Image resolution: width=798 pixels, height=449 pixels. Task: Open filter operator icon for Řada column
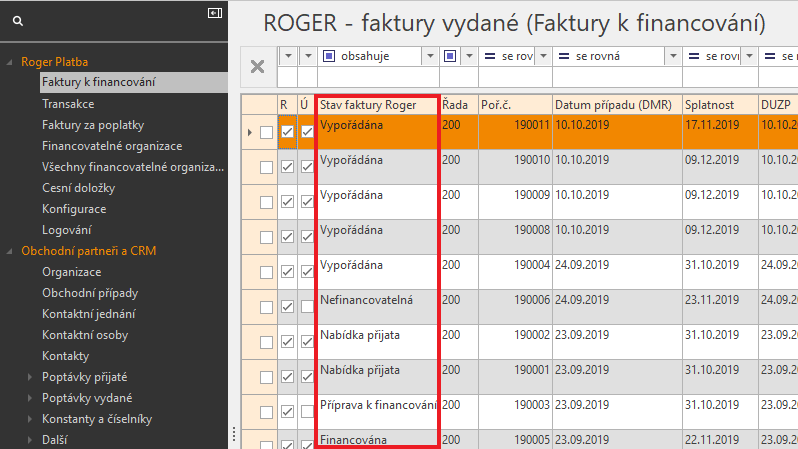pyautogui.click(x=450, y=56)
